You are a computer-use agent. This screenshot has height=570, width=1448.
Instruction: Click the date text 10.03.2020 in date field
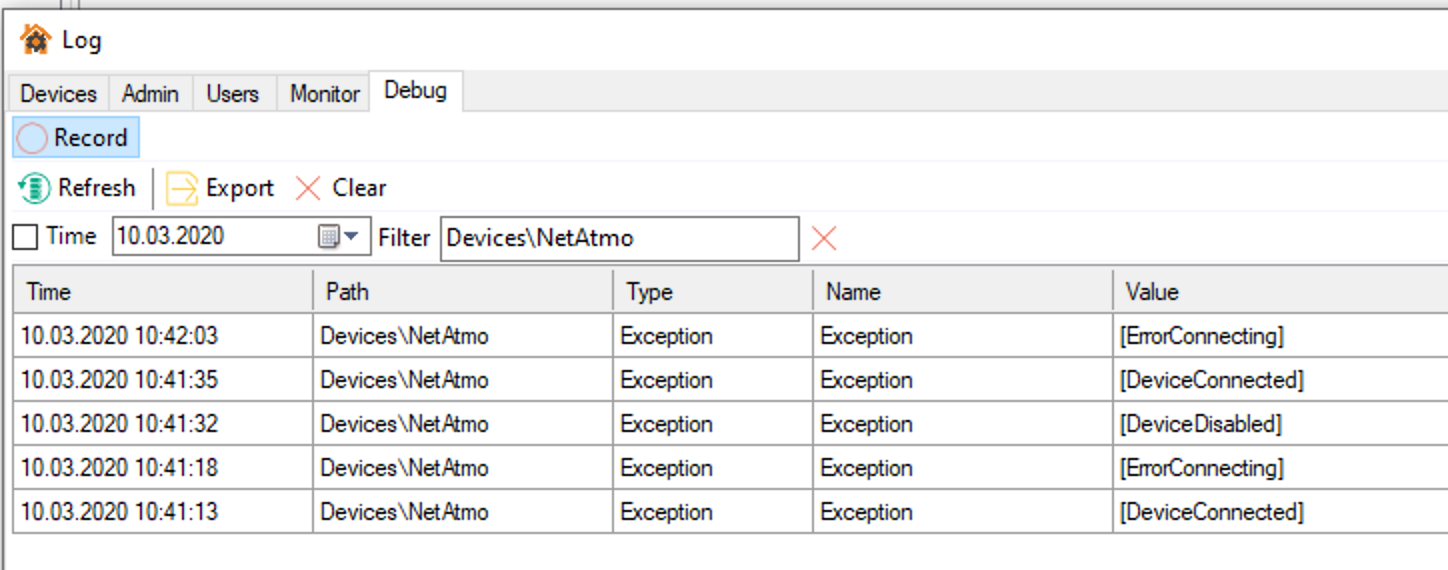pos(170,237)
